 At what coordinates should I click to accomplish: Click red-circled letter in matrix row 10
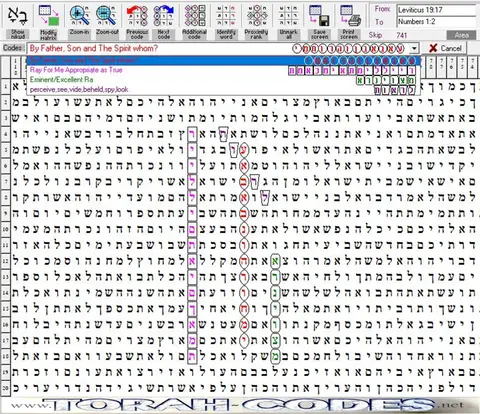[244, 229]
